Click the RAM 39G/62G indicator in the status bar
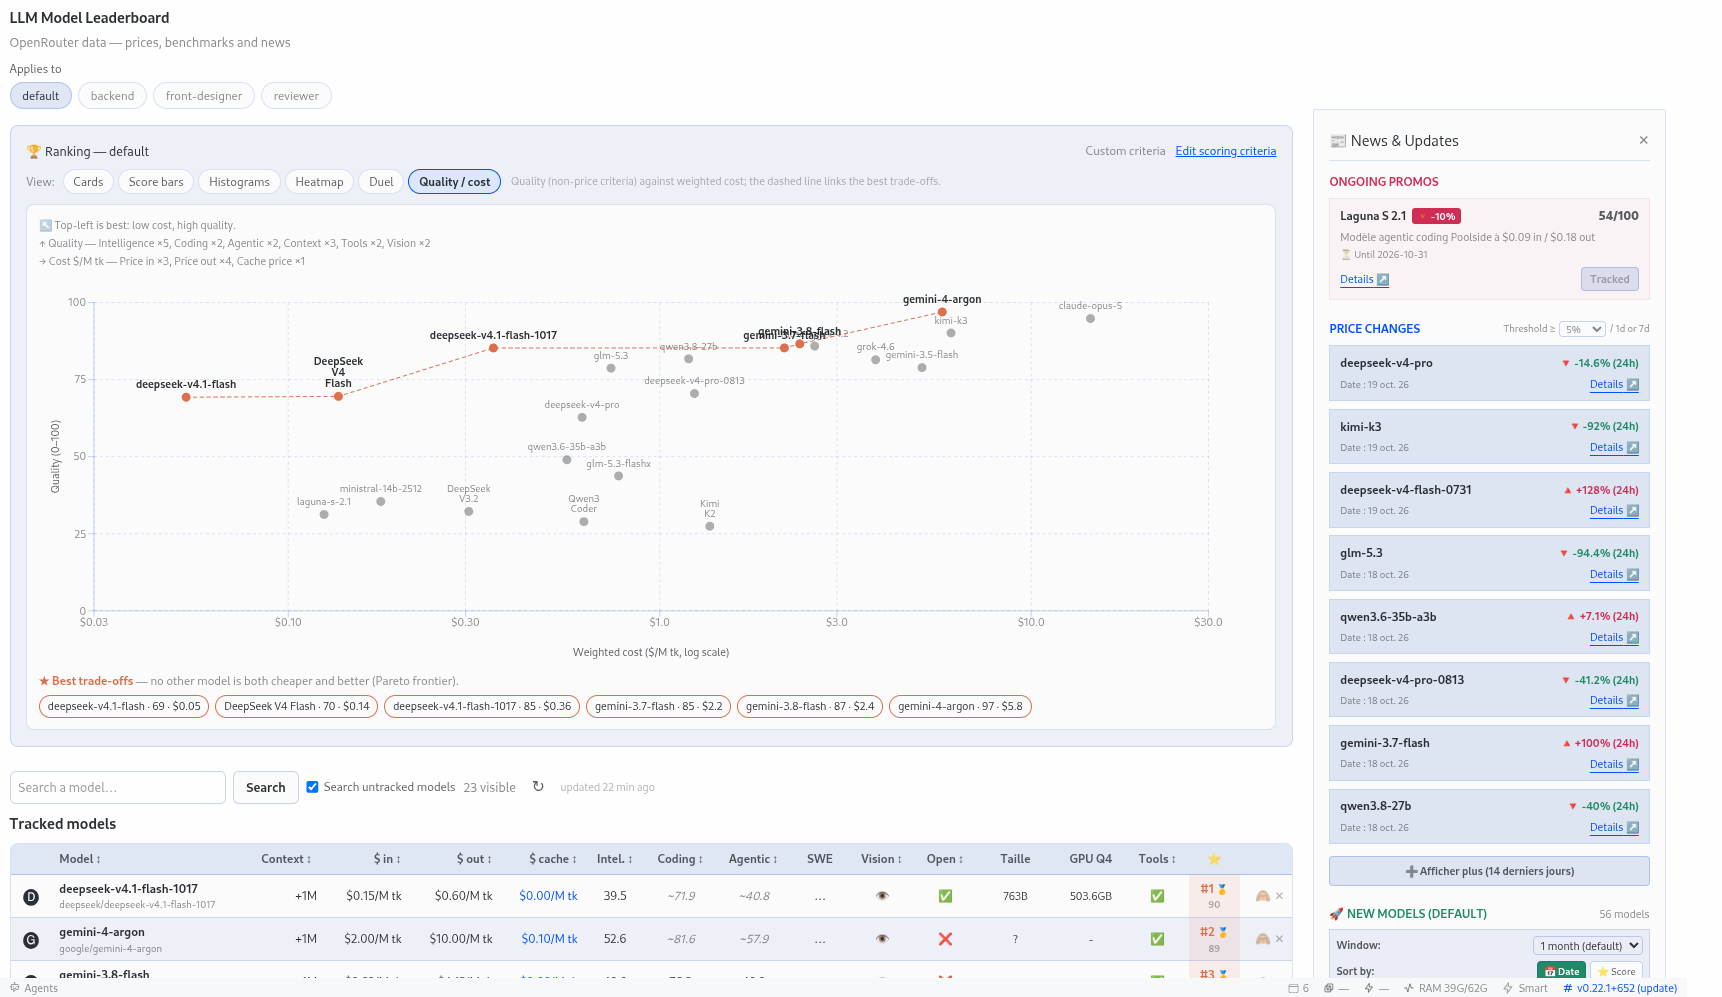The width and height of the screenshot is (1722, 997). 1446,988
